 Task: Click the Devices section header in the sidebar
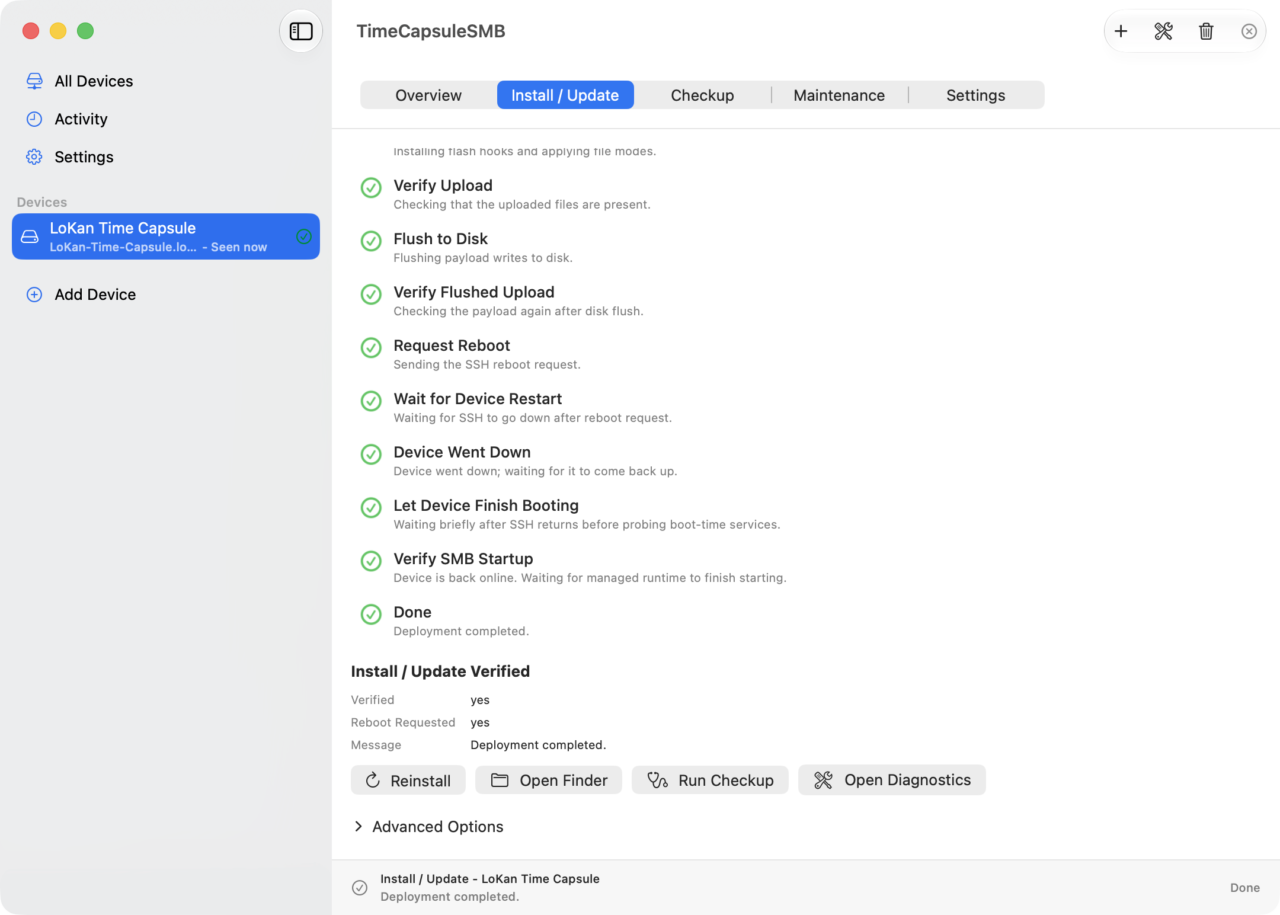42,202
